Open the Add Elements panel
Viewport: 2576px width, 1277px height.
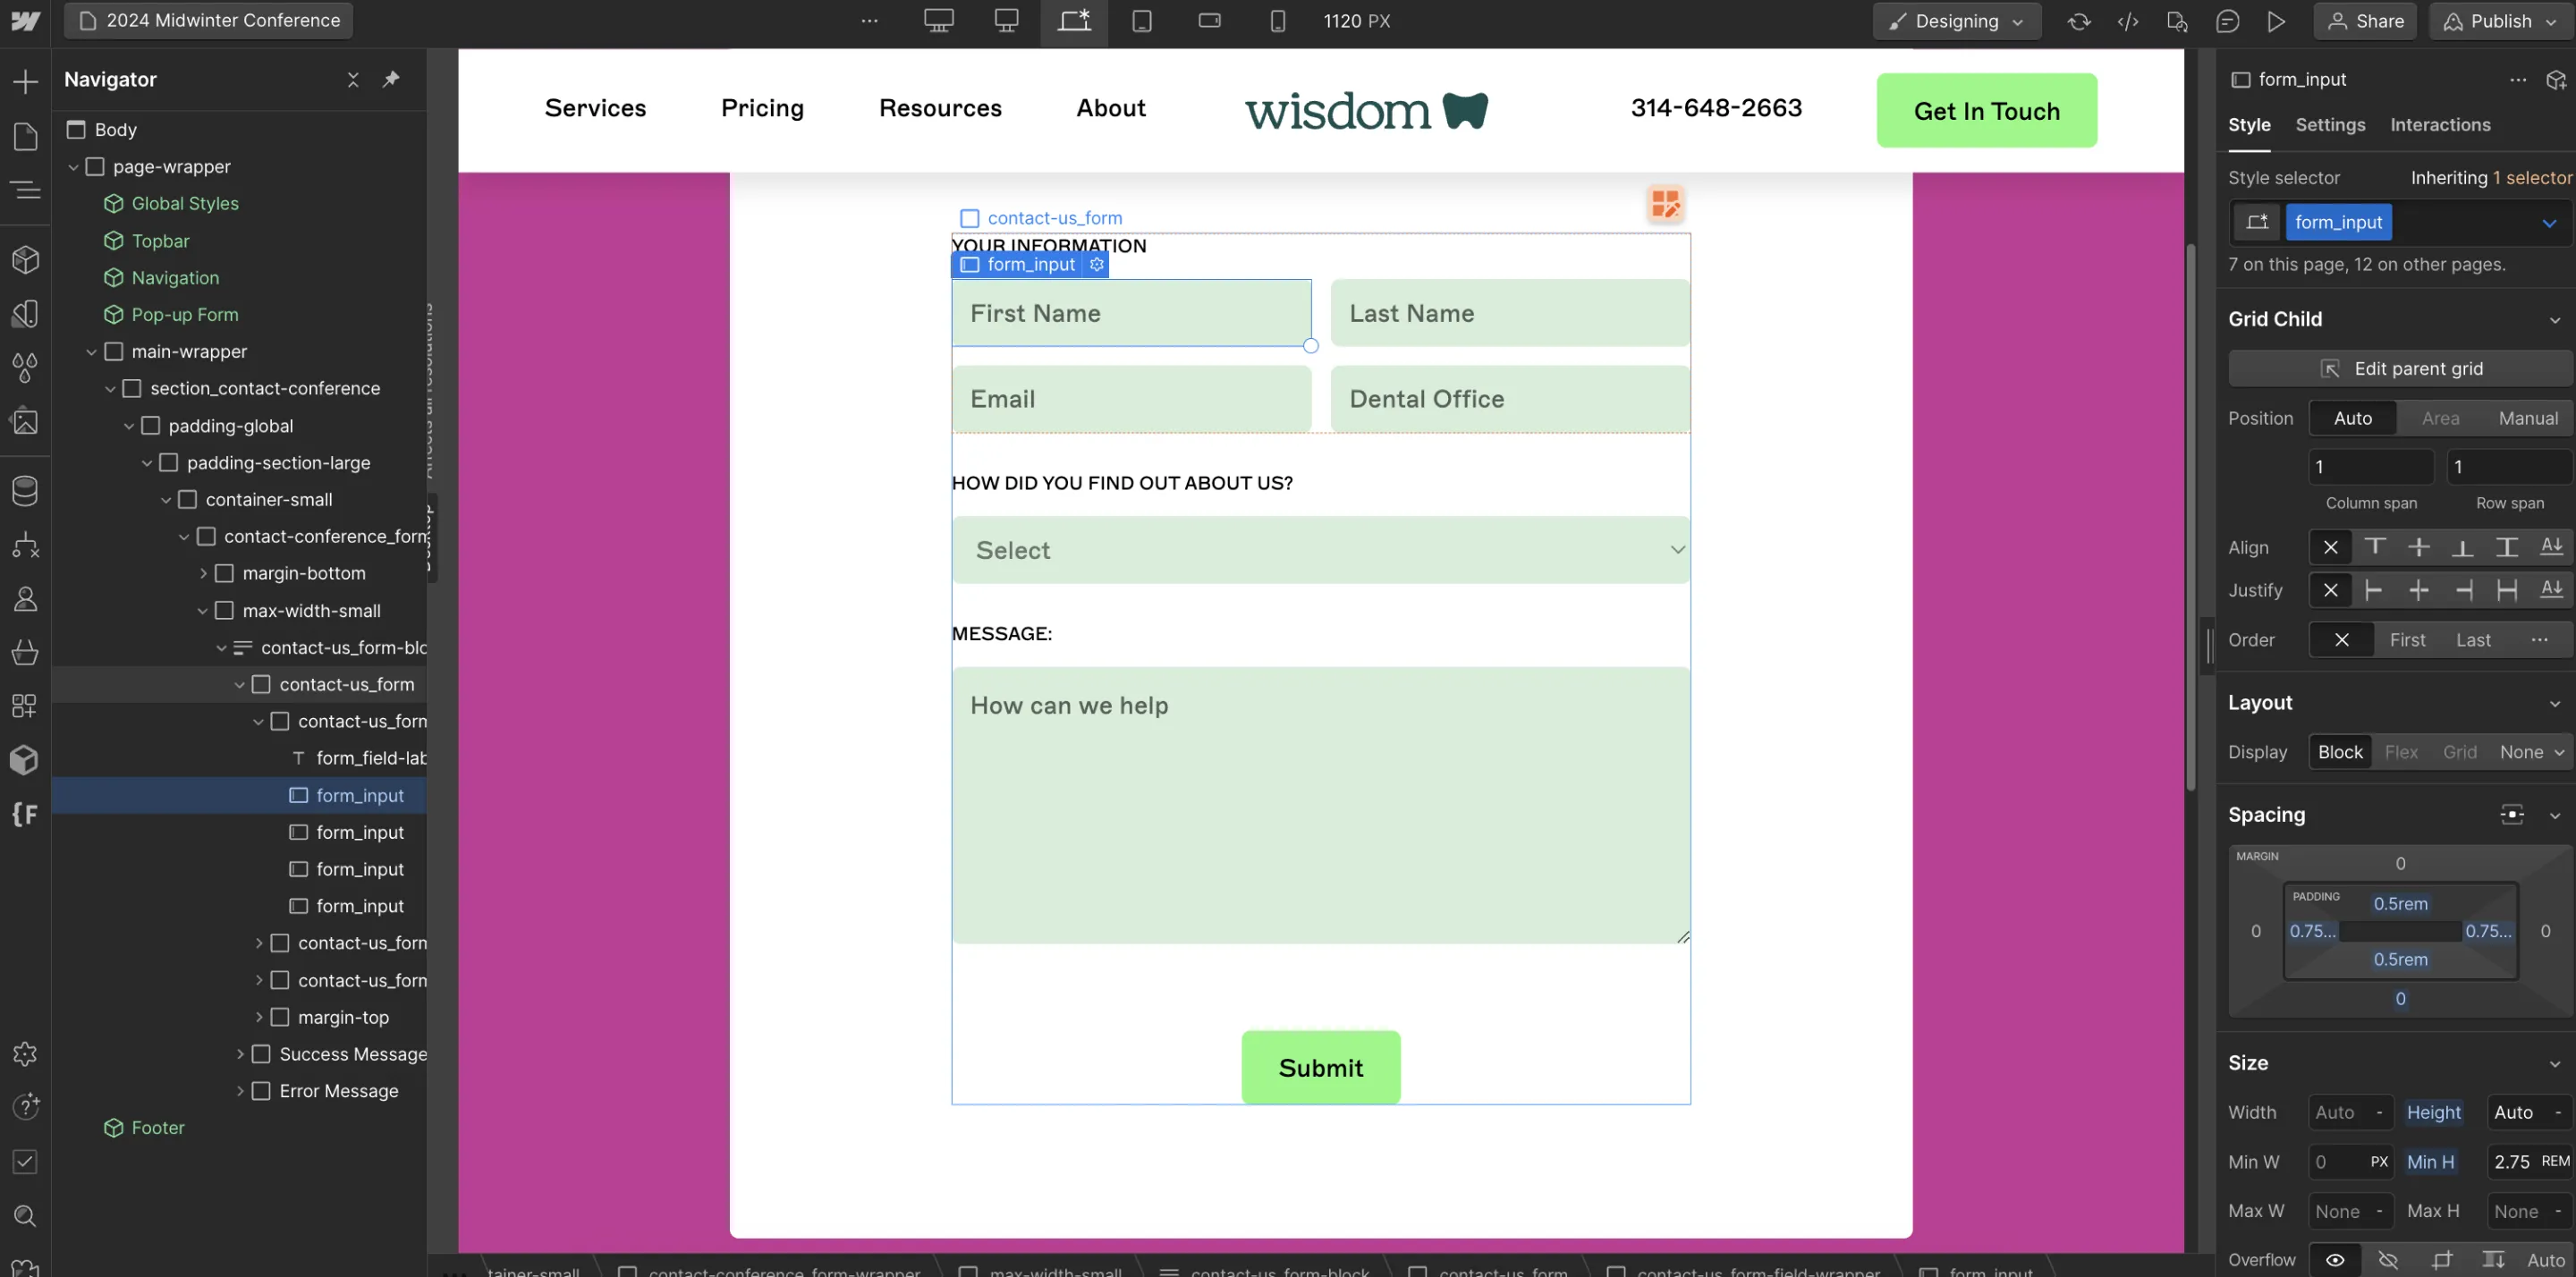click(25, 81)
